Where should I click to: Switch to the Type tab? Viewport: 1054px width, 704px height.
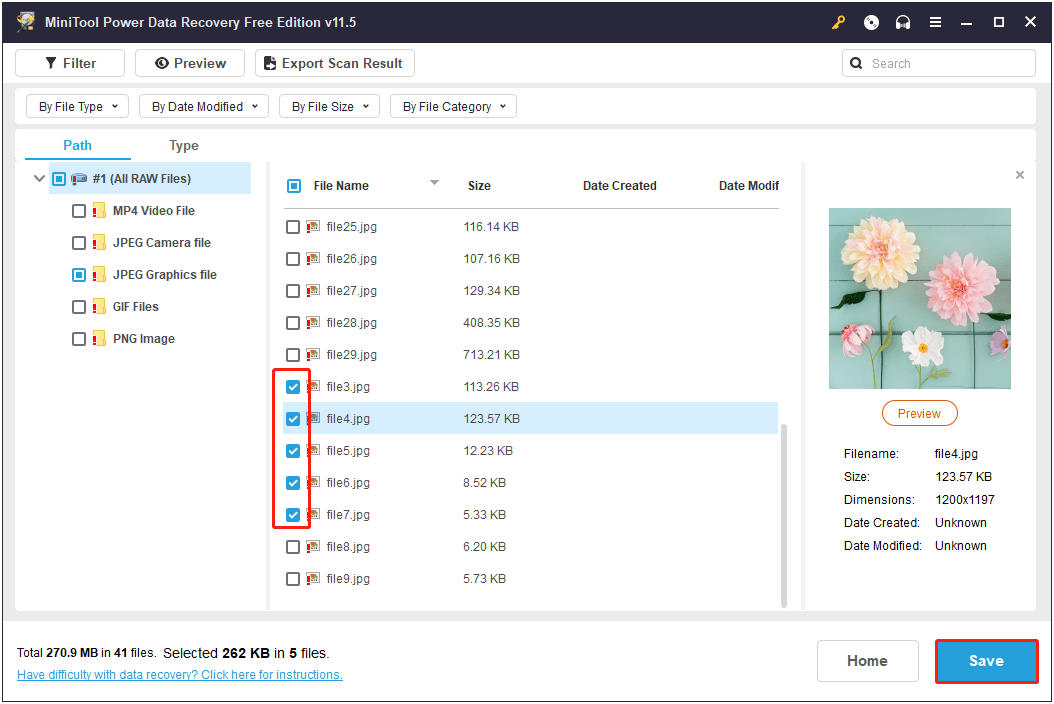click(183, 145)
